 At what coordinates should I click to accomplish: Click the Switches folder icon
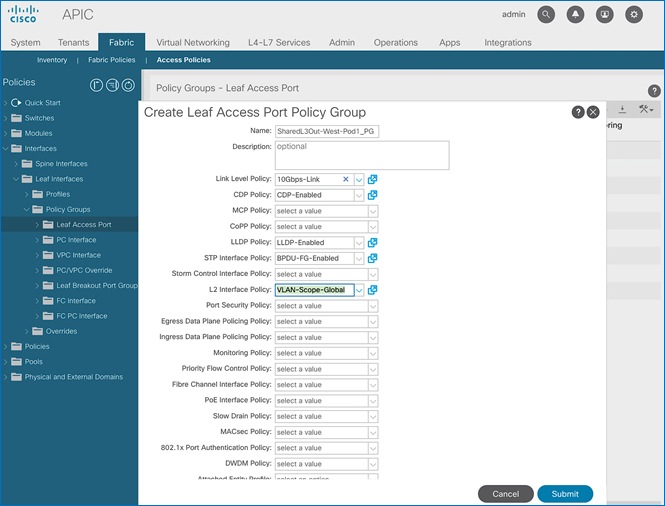tap(16, 118)
